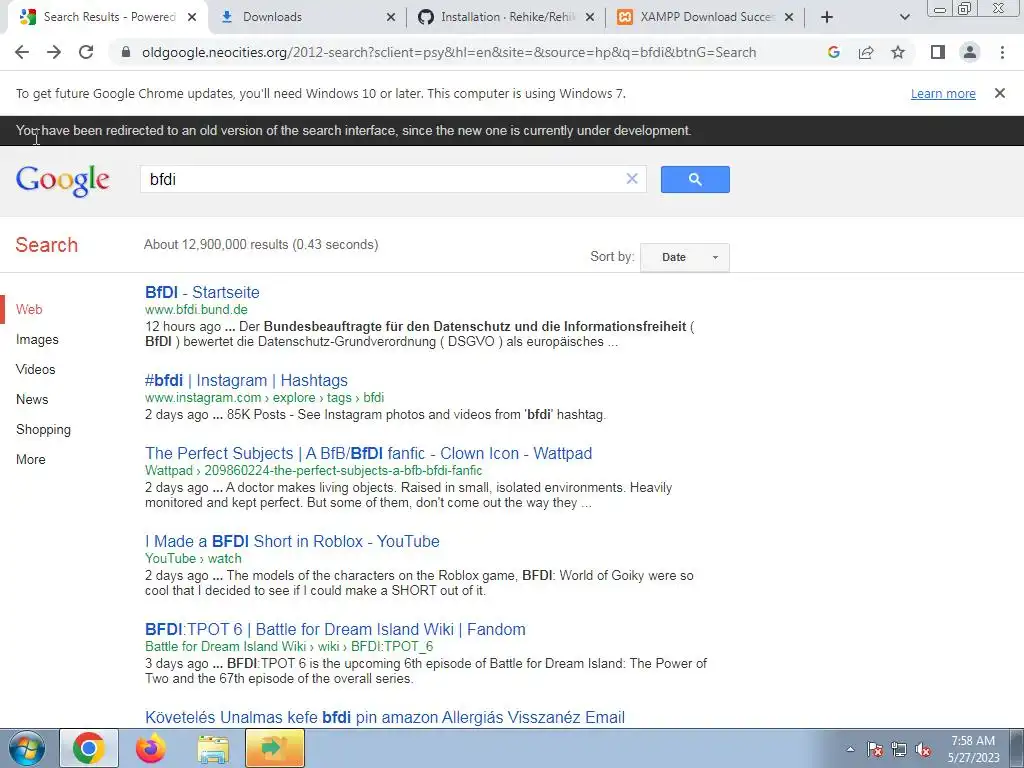Switch to the XAMPP Download Success tab
Image resolution: width=1024 pixels, height=768 pixels.
pos(705,17)
